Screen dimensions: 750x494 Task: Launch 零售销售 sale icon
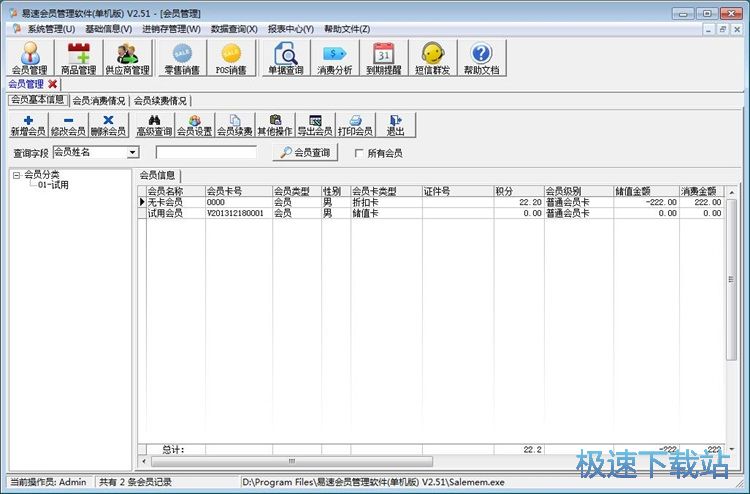pos(182,59)
